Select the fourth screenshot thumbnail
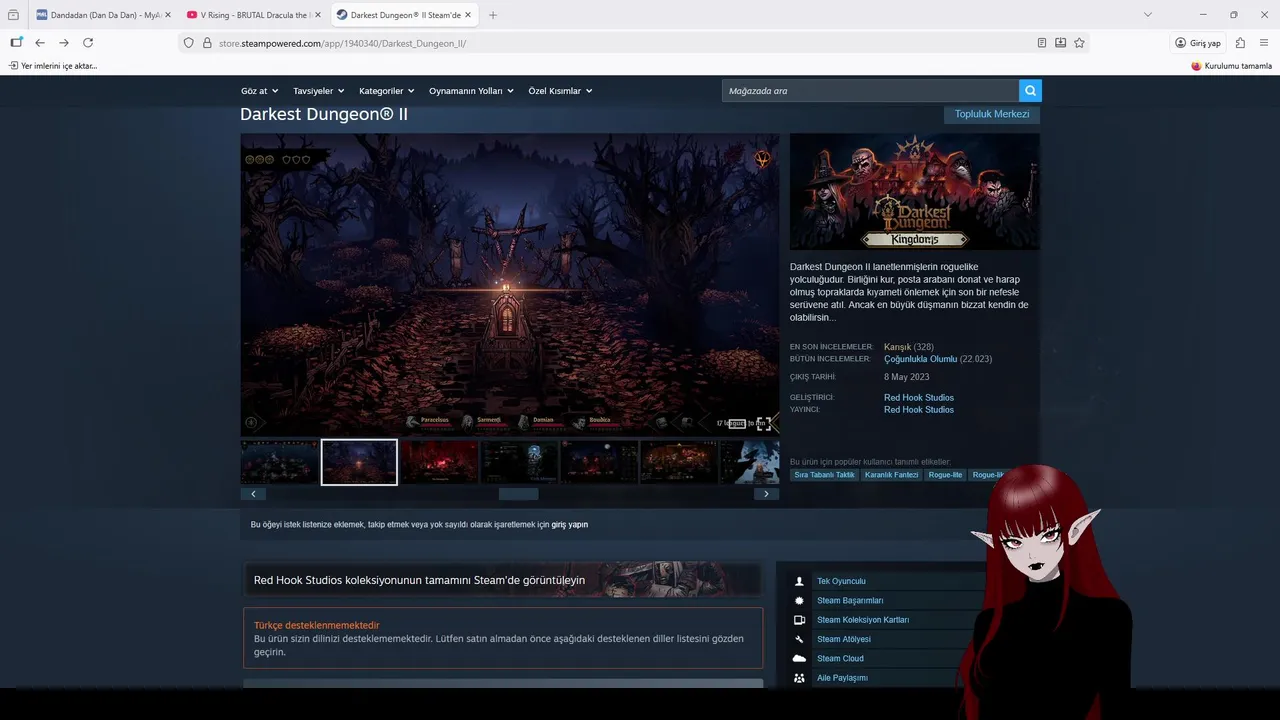Image resolution: width=1280 pixels, height=720 pixels. pyautogui.click(x=519, y=462)
